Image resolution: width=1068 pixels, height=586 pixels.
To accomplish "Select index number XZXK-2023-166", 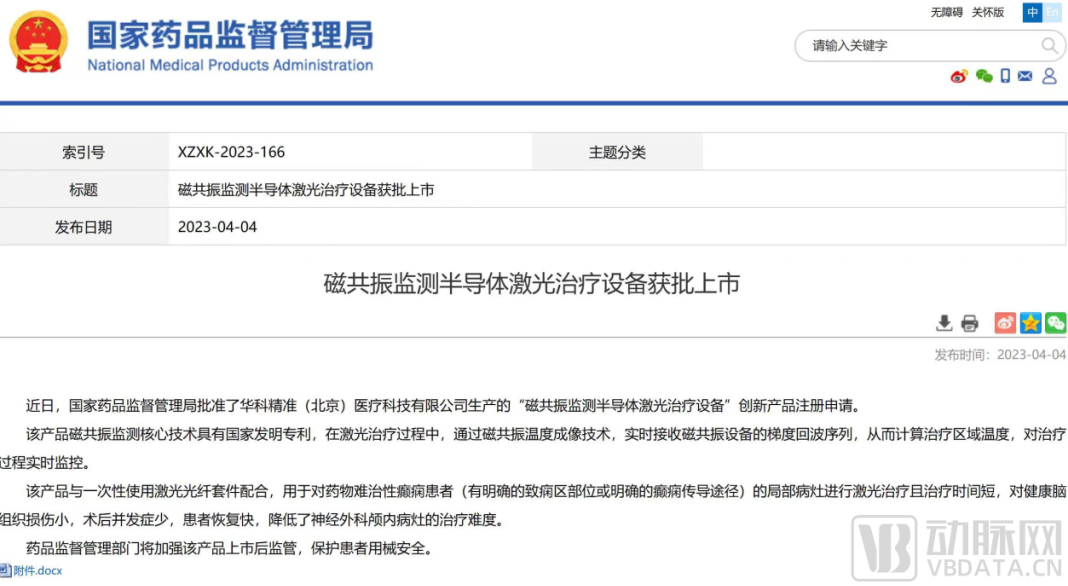I will [232, 152].
